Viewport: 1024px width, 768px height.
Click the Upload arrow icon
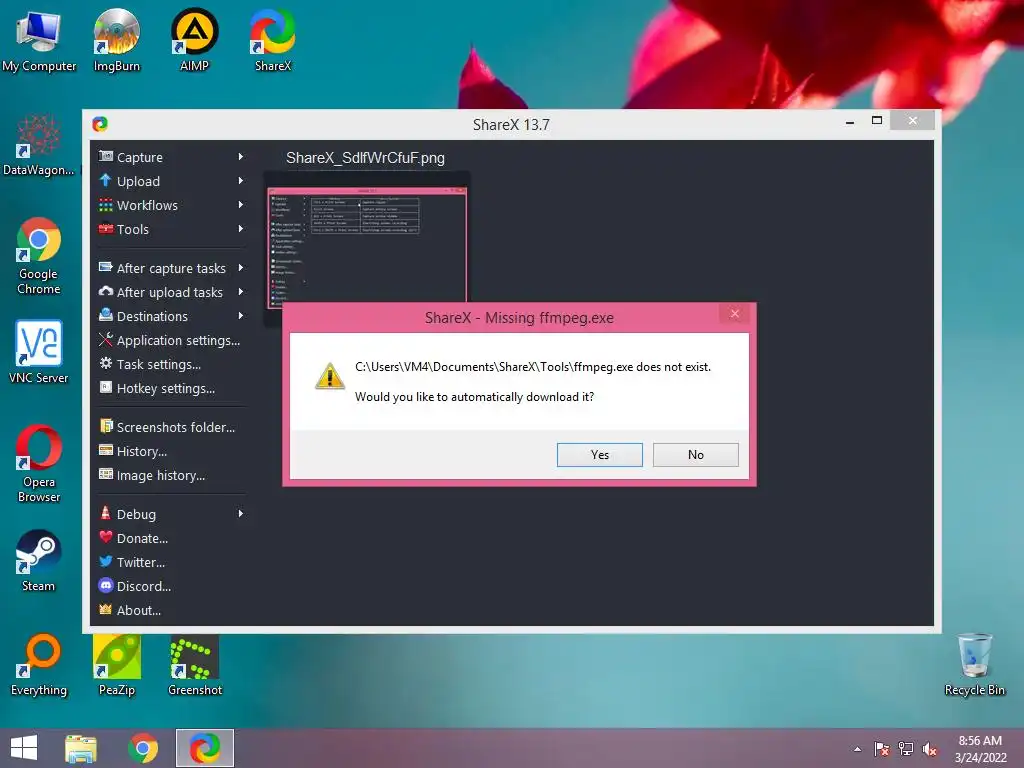click(105, 181)
